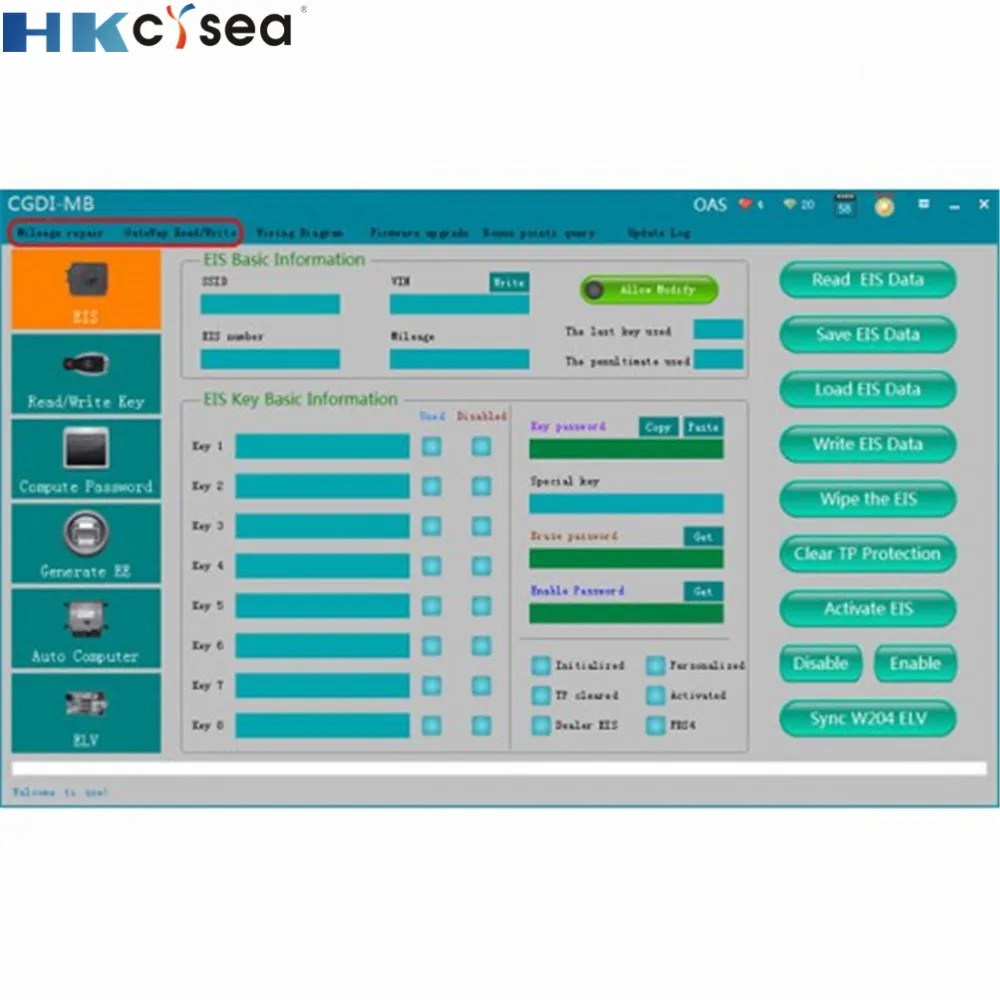The width and height of the screenshot is (1000, 1000).
Task: Click the Activate EIS button
Action: click(x=867, y=609)
